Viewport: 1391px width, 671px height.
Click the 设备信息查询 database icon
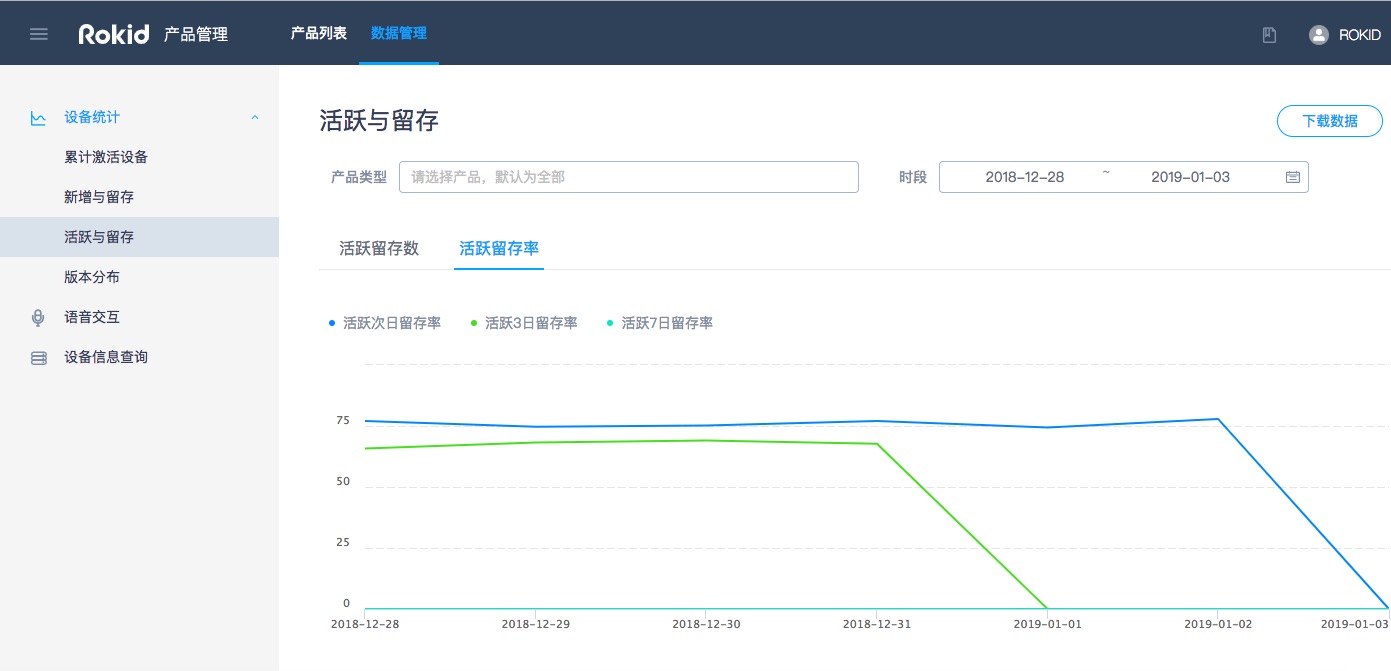click(38, 357)
